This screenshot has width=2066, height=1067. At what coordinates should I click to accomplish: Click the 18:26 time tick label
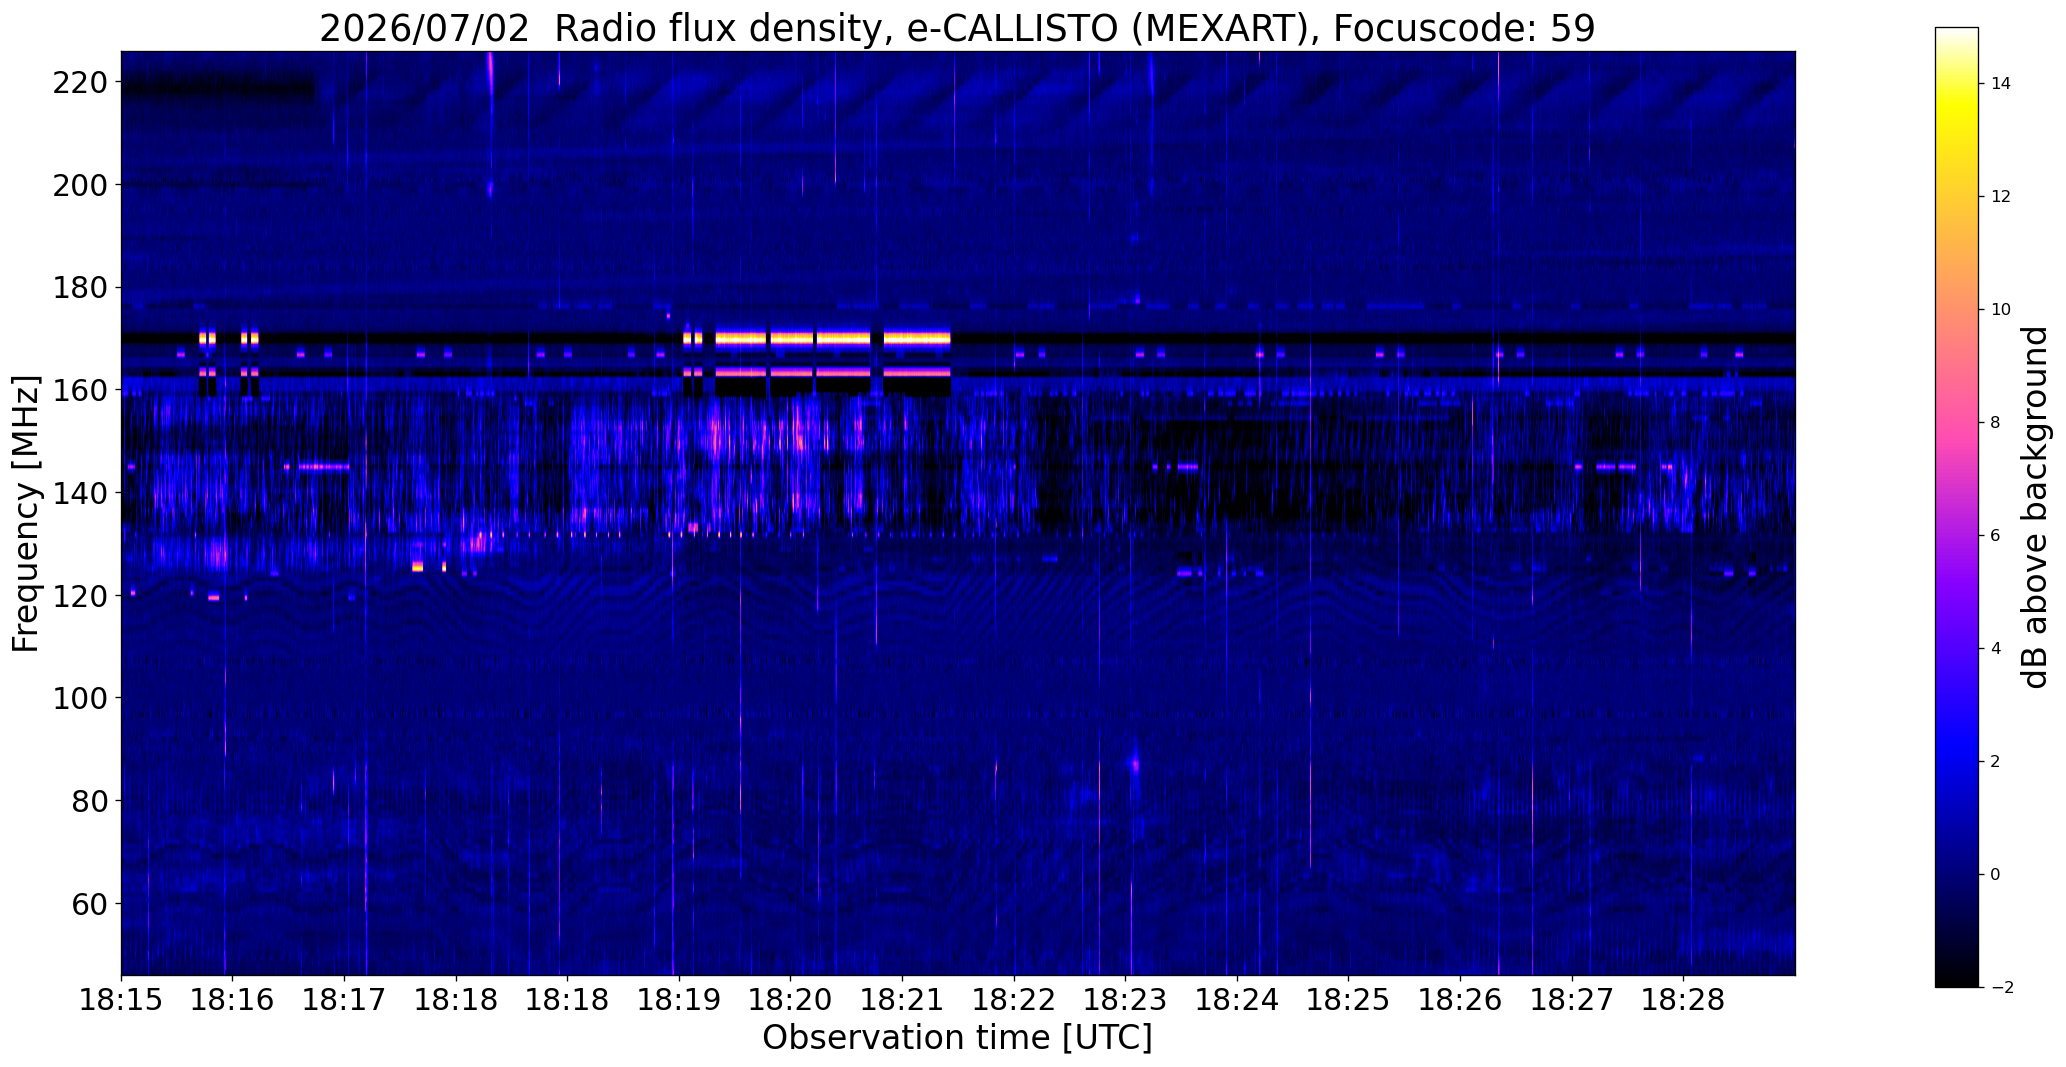point(1461,1001)
